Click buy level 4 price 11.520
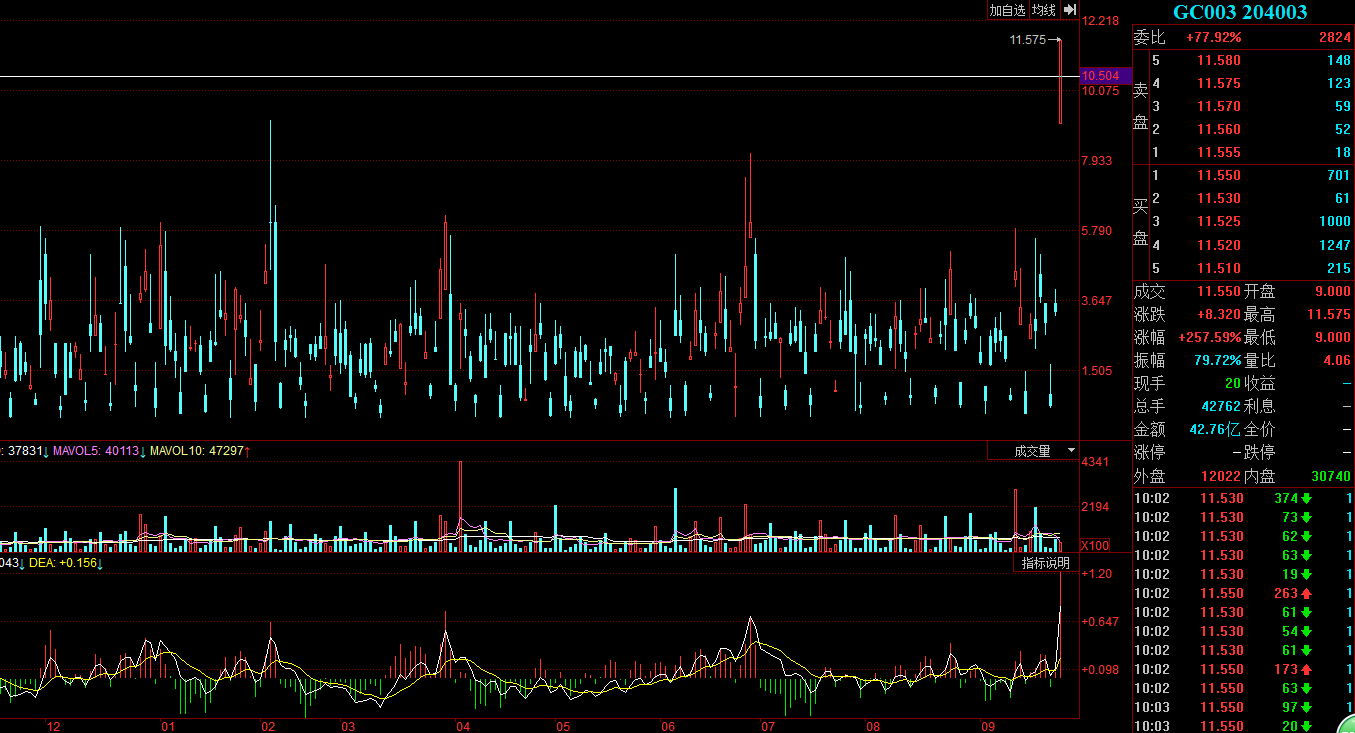 click(x=1219, y=245)
